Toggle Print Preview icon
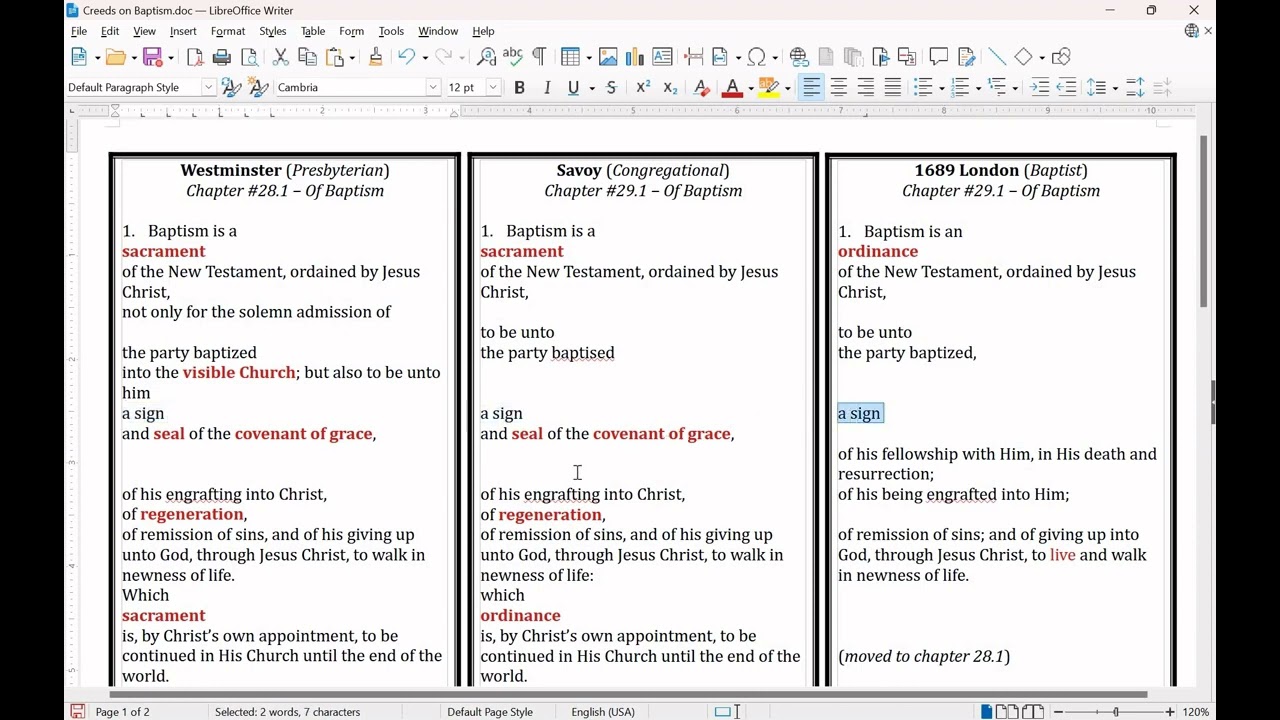The image size is (1280, 720). click(248, 57)
